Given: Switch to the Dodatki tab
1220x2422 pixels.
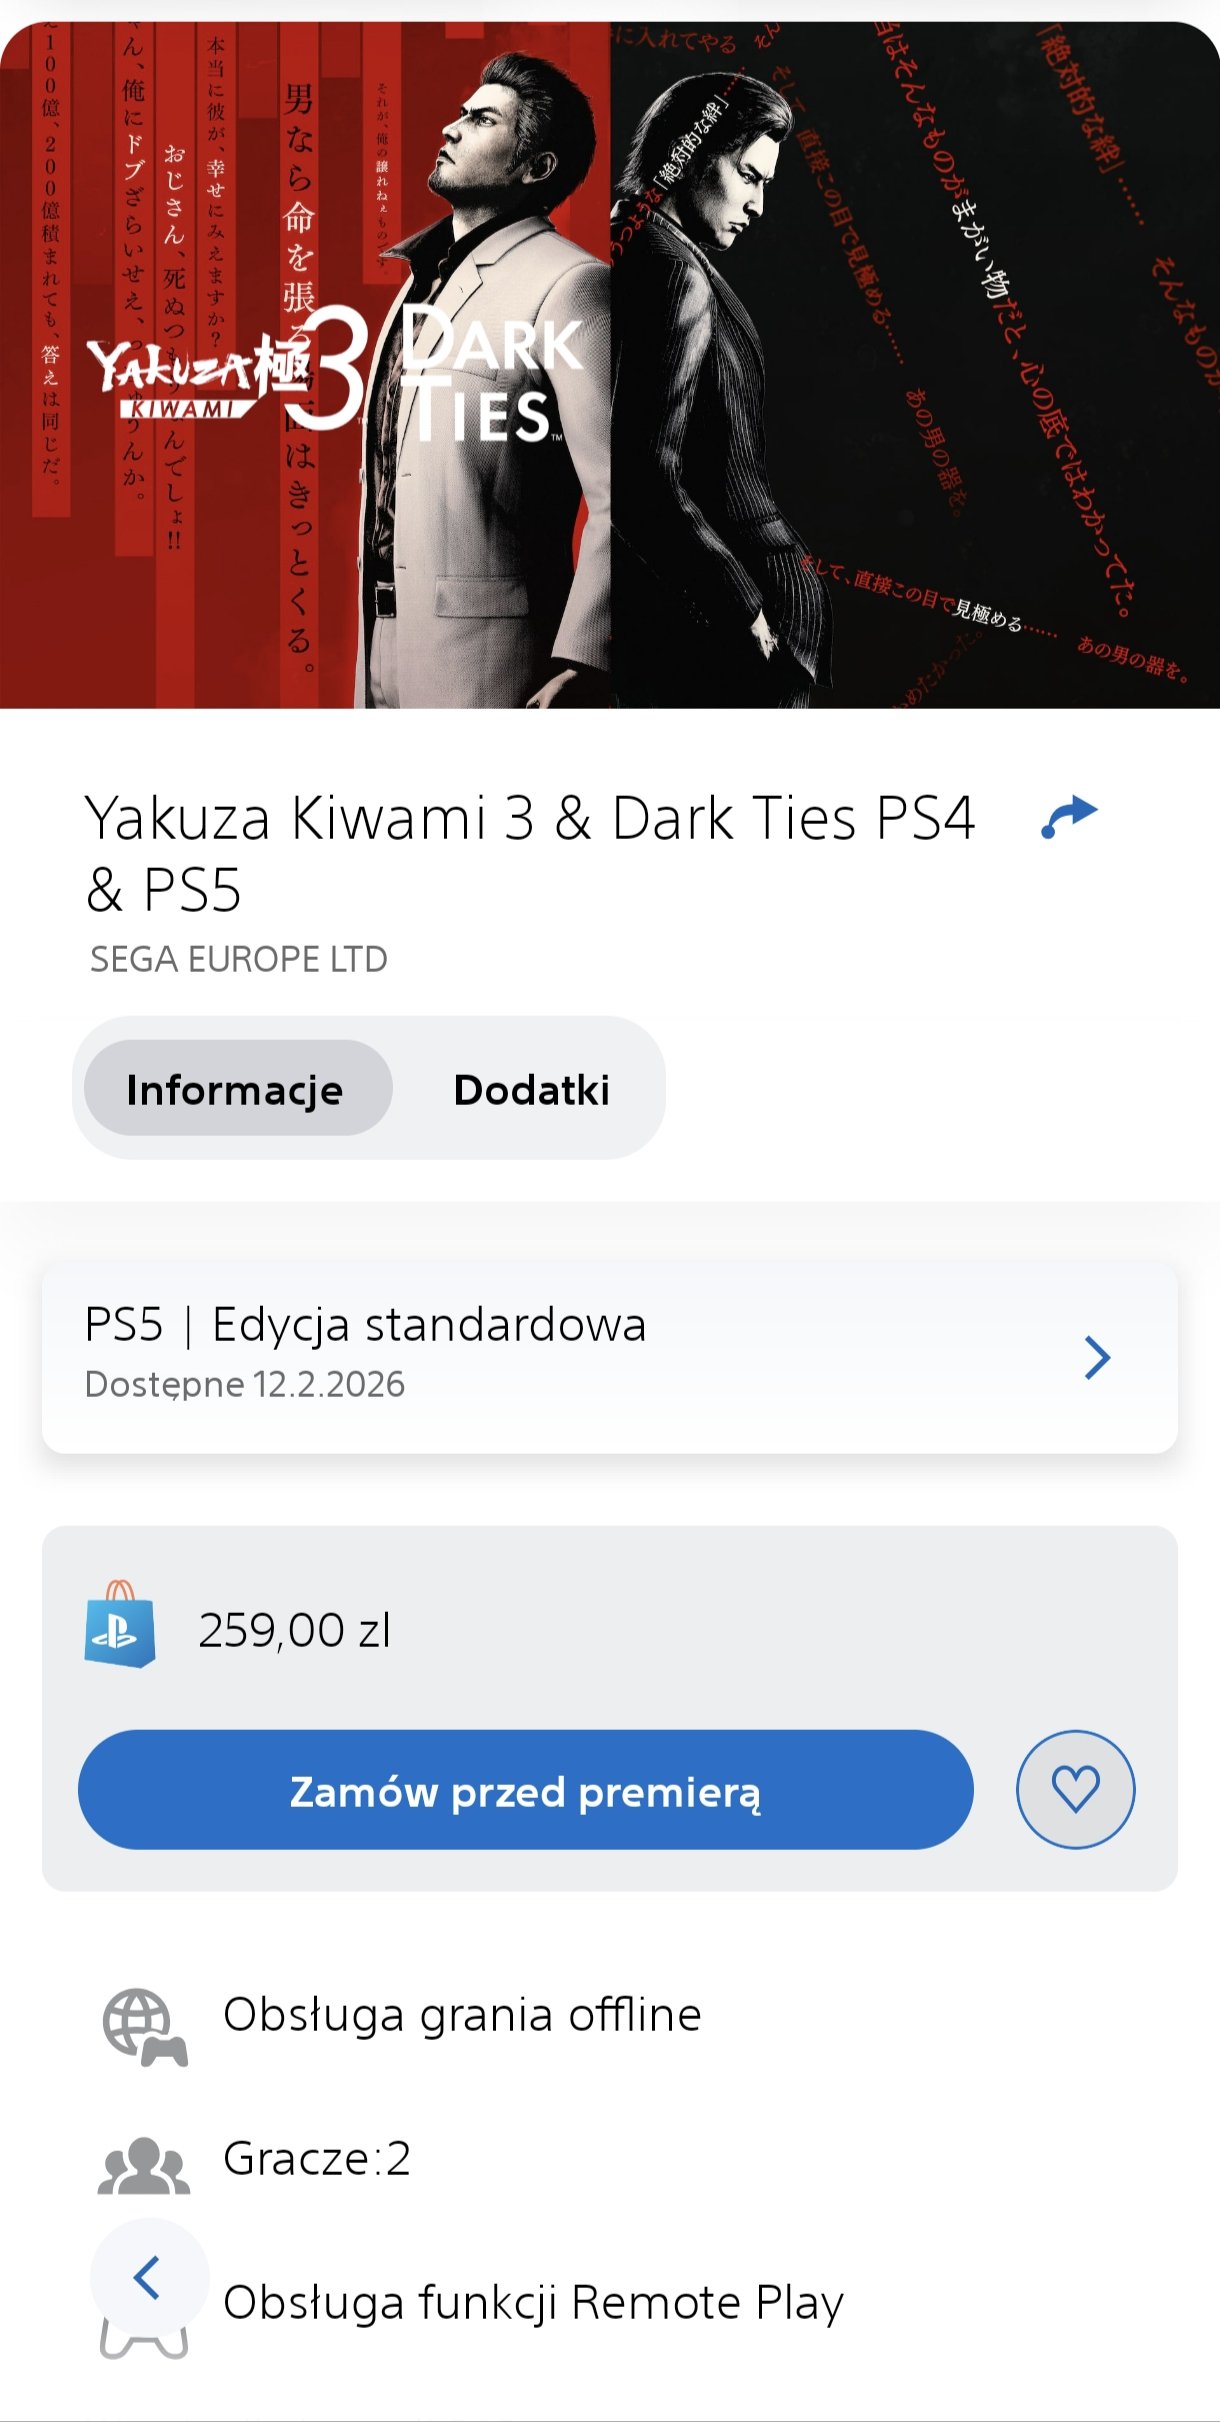Looking at the screenshot, I should point(531,1089).
